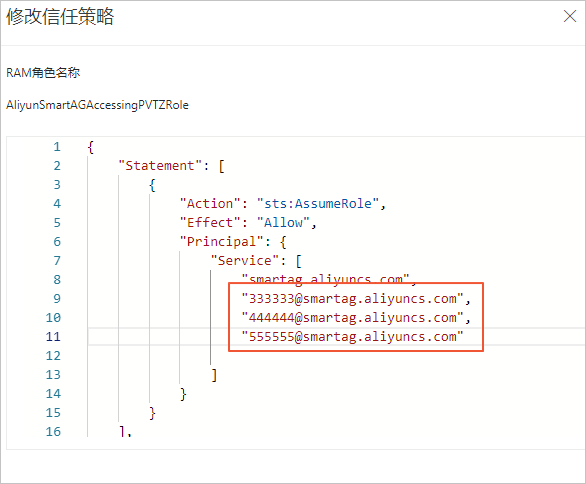The image size is (586, 484).
Task: Click line number 9 in the gutter
Action: pyautogui.click(x=57, y=299)
